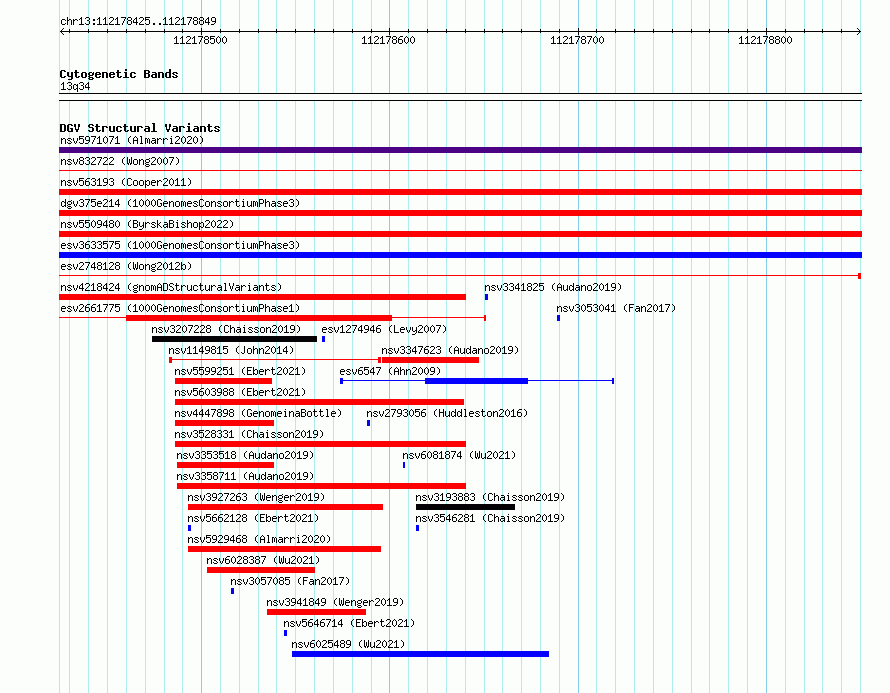The width and height of the screenshot is (890, 693).
Task: Select the red nsv563193 variant bar
Action: pos(460,192)
